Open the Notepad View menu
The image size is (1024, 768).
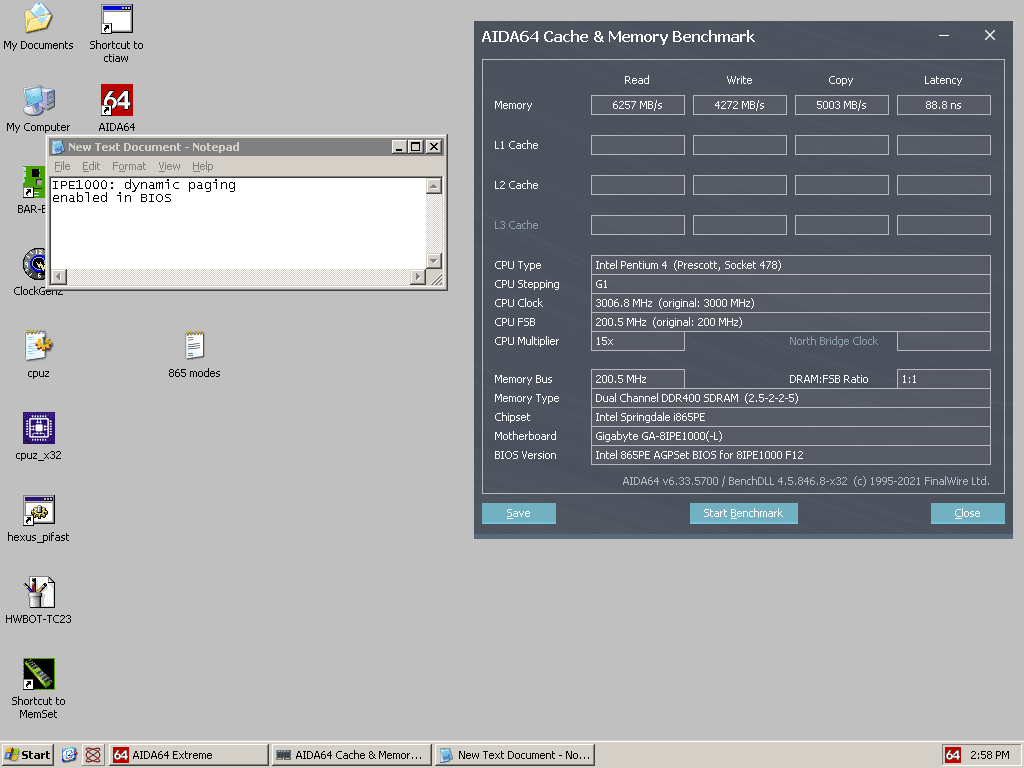click(x=169, y=167)
